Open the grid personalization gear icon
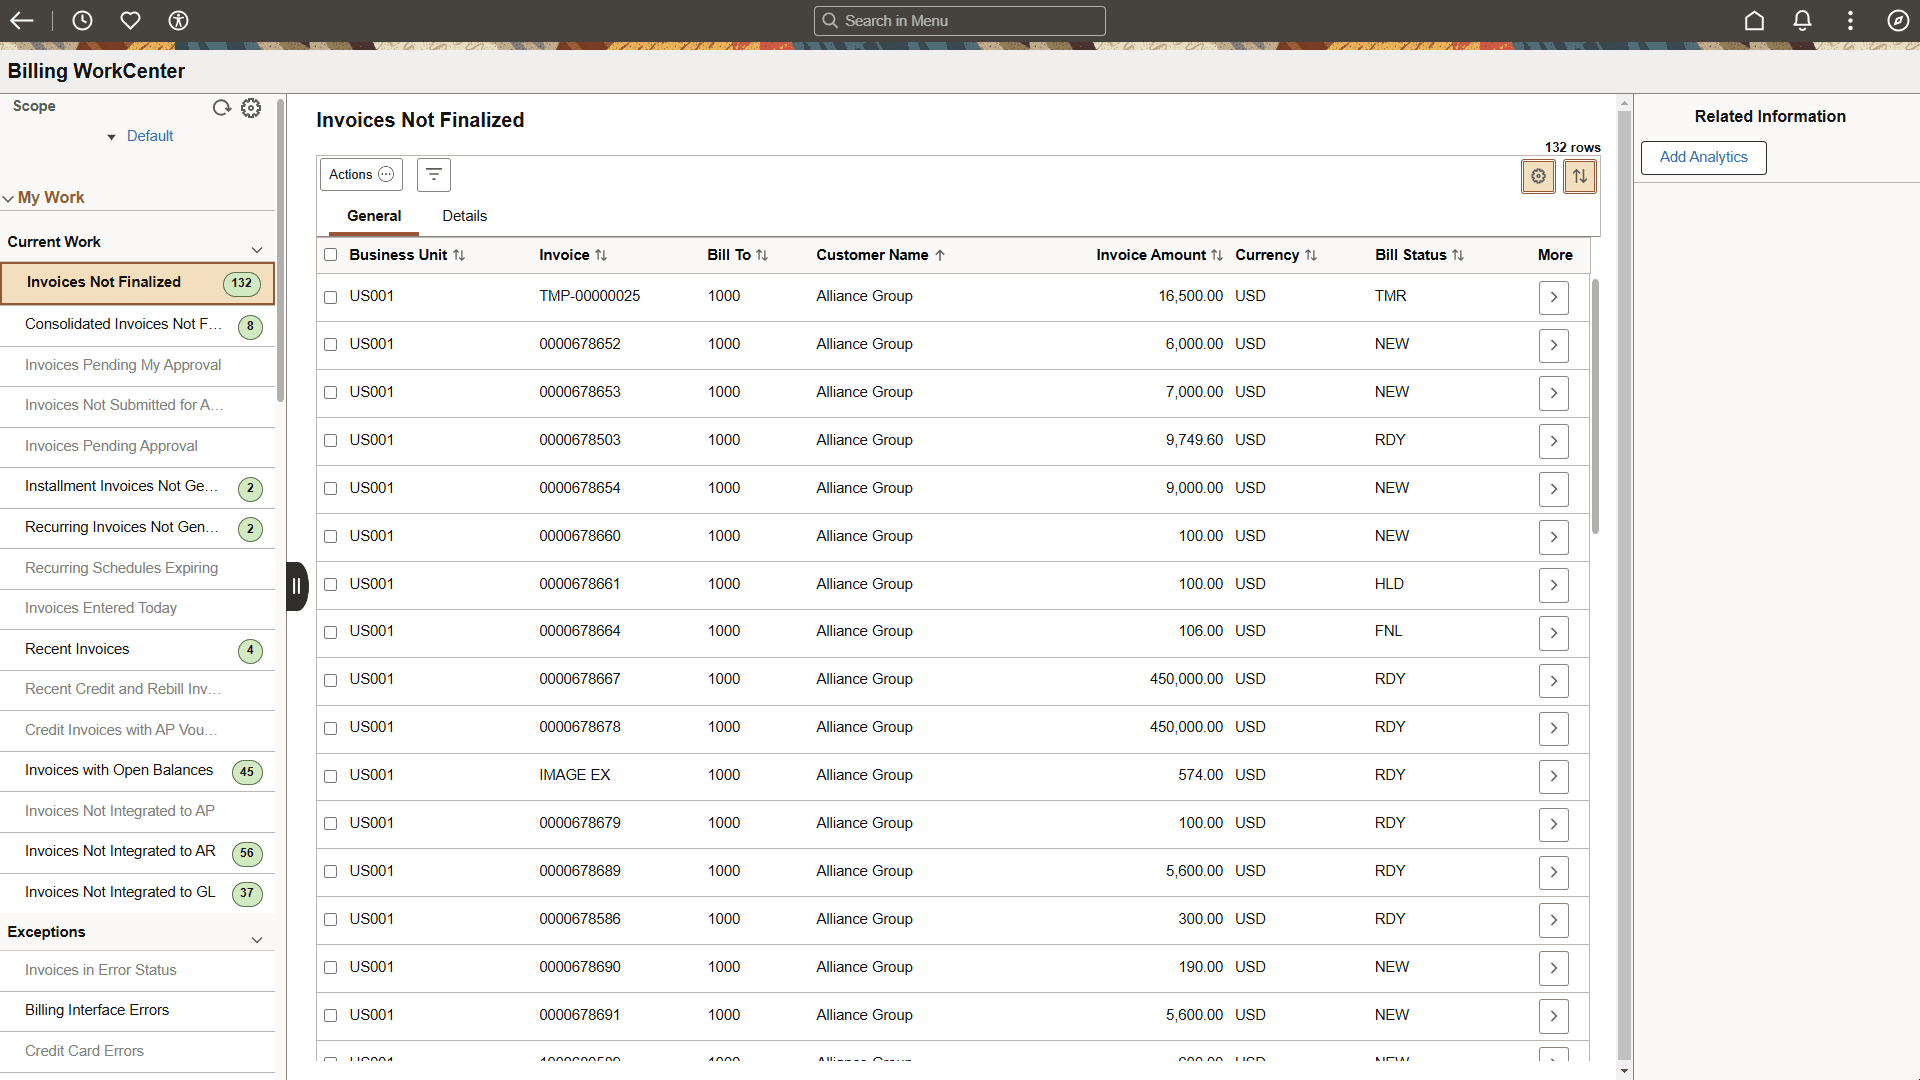The height and width of the screenshot is (1080, 1920). point(1538,176)
